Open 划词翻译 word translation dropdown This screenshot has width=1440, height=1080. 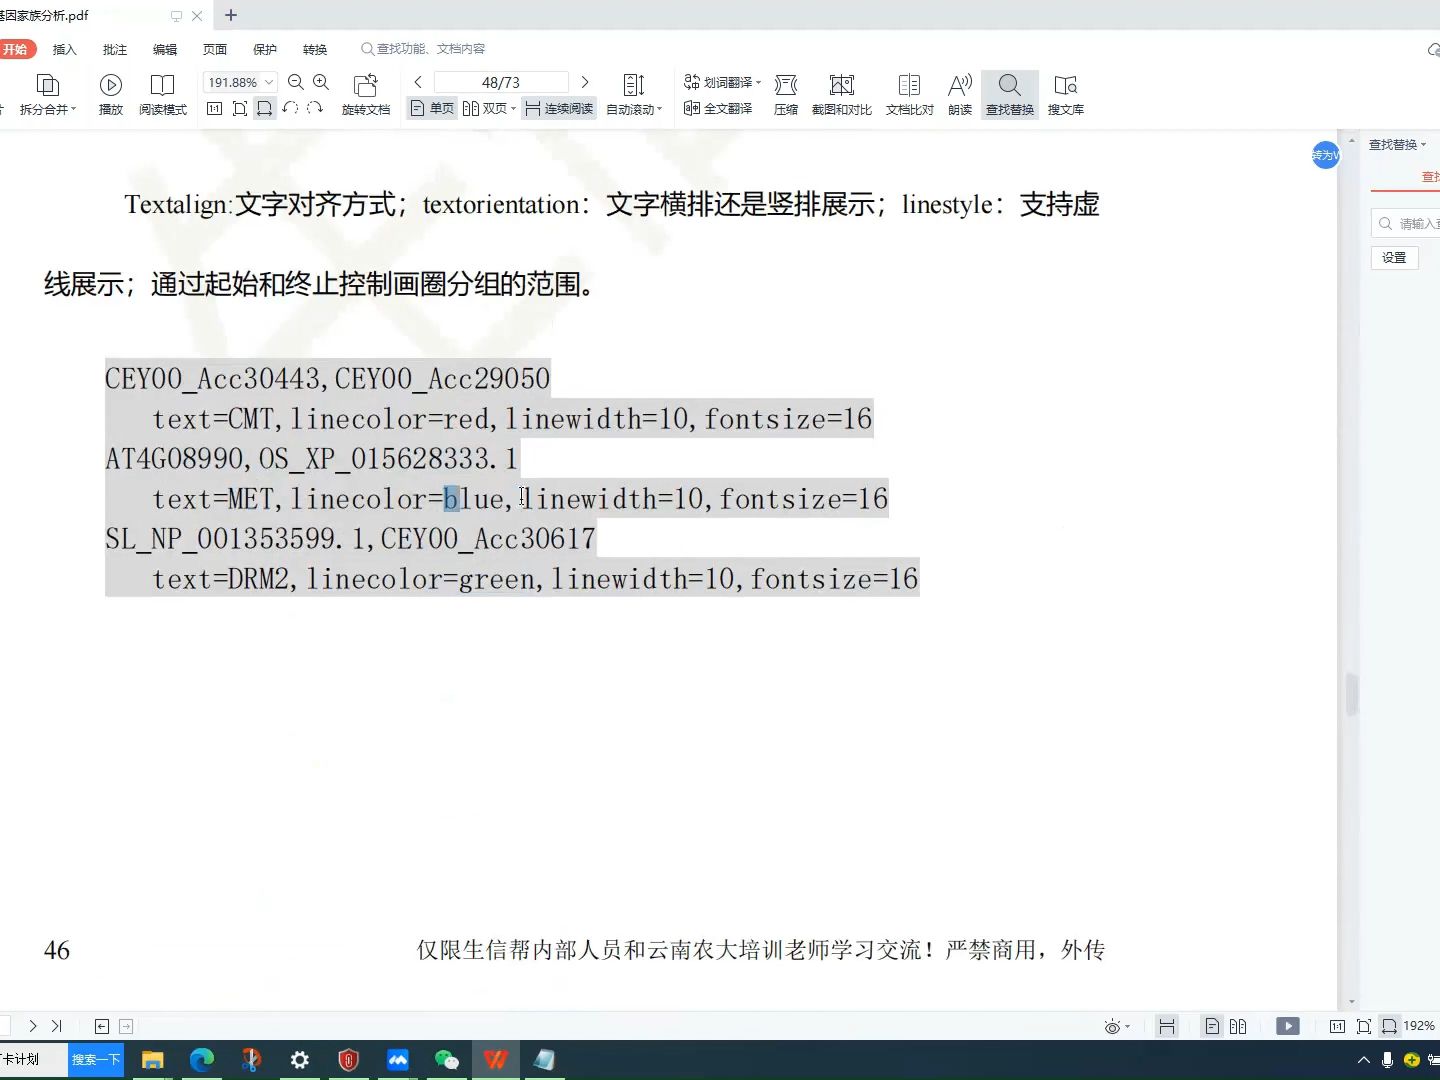tap(722, 82)
